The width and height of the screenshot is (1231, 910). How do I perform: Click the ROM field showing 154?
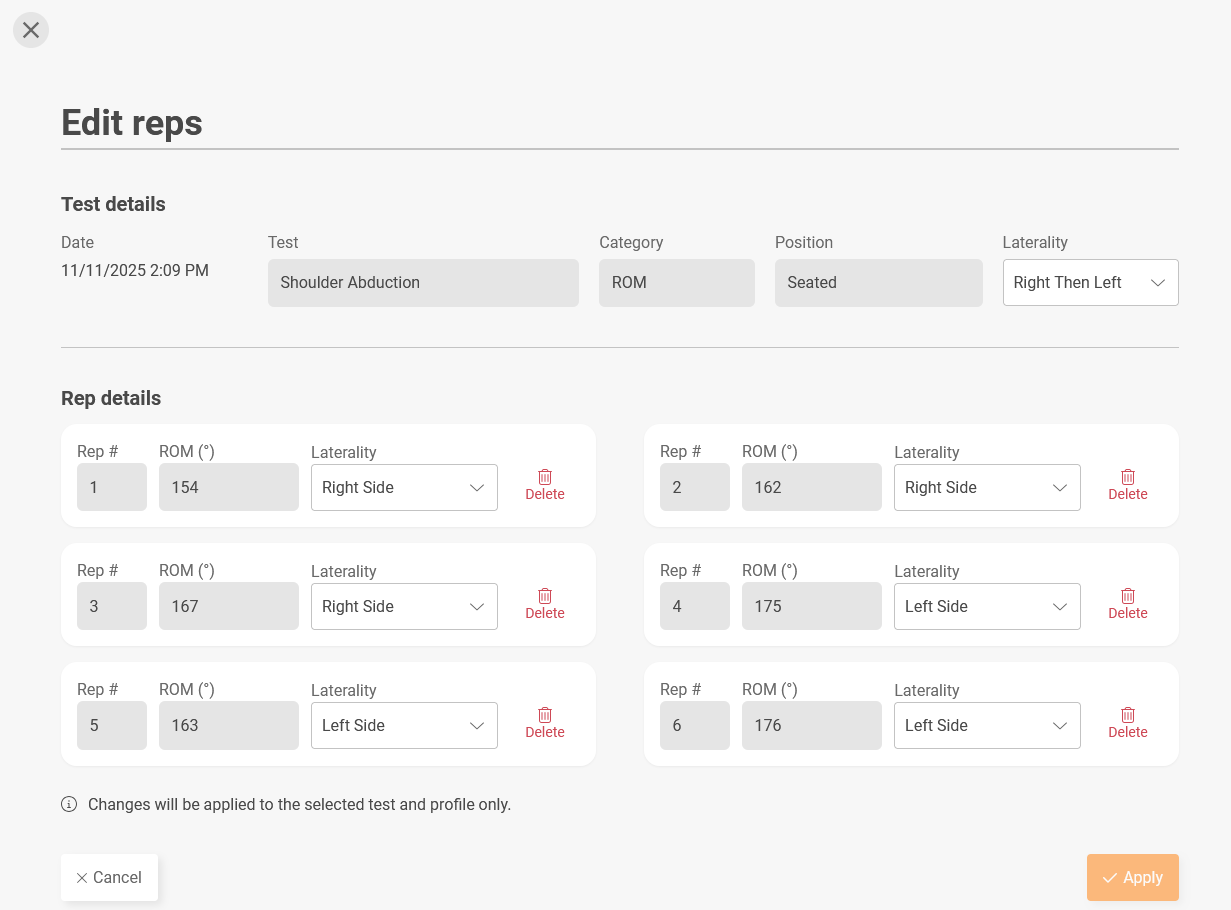tap(228, 487)
